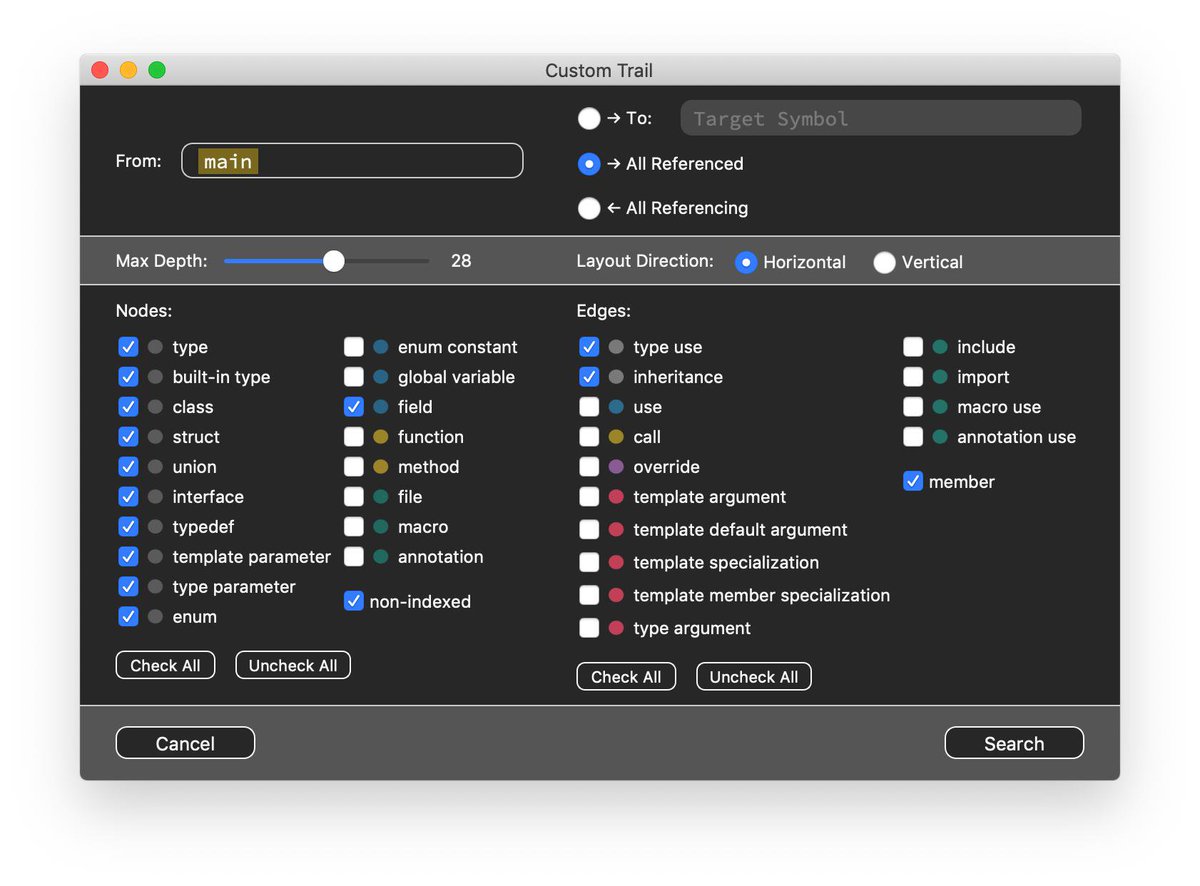This screenshot has height=886, width=1200.
Task: Check the 'macro use' edge checkbox
Action: [913, 407]
